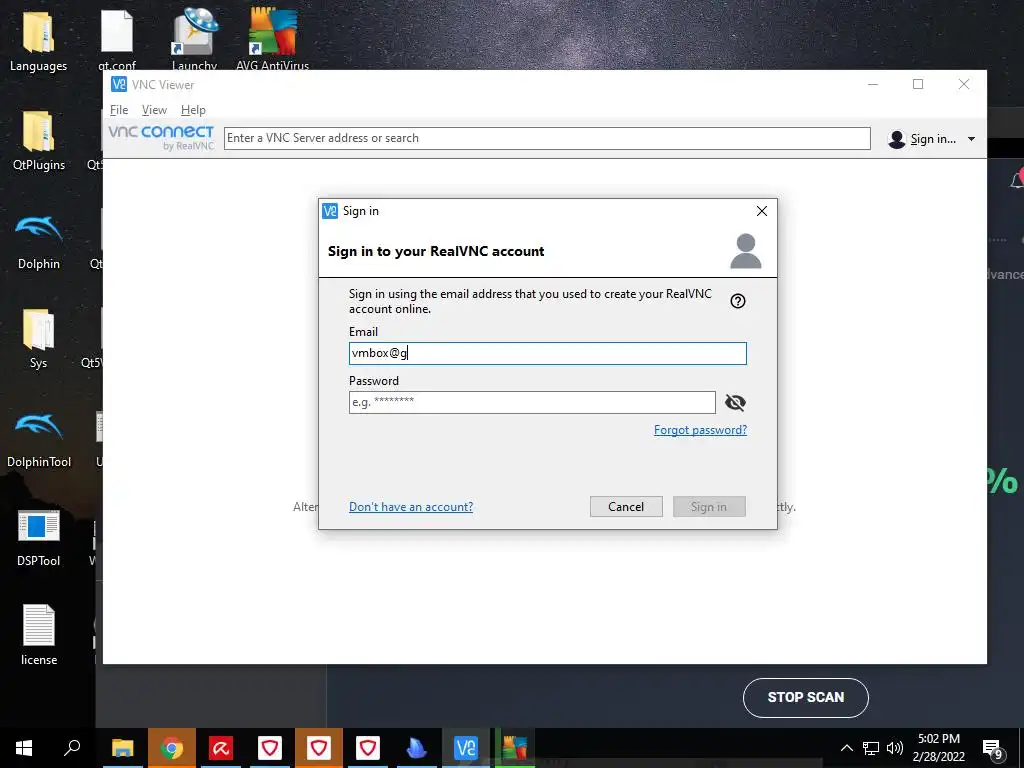This screenshot has height=768, width=1024.
Task: Open Forgot password link
Action: tap(700, 430)
